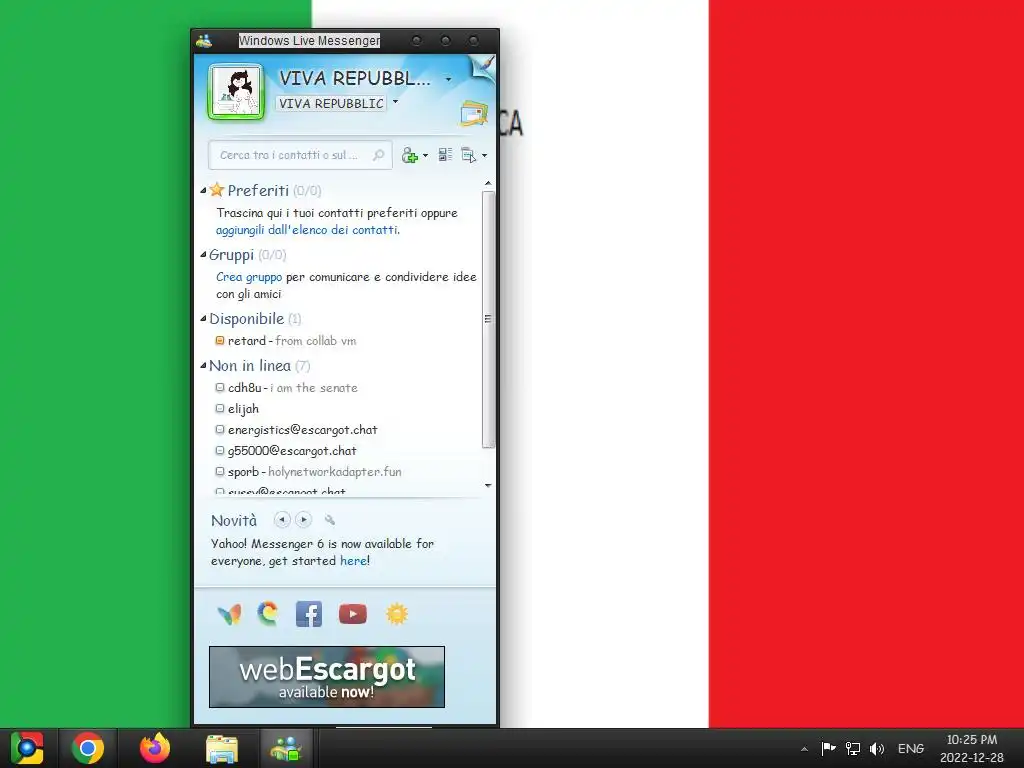Open the add contact dropdown arrow

[x=425, y=155]
